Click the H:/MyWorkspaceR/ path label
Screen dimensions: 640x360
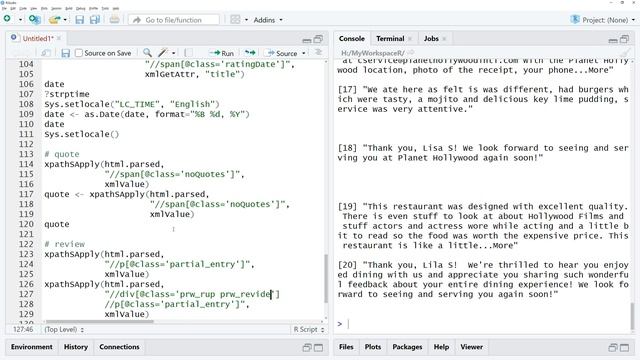(x=372, y=53)
